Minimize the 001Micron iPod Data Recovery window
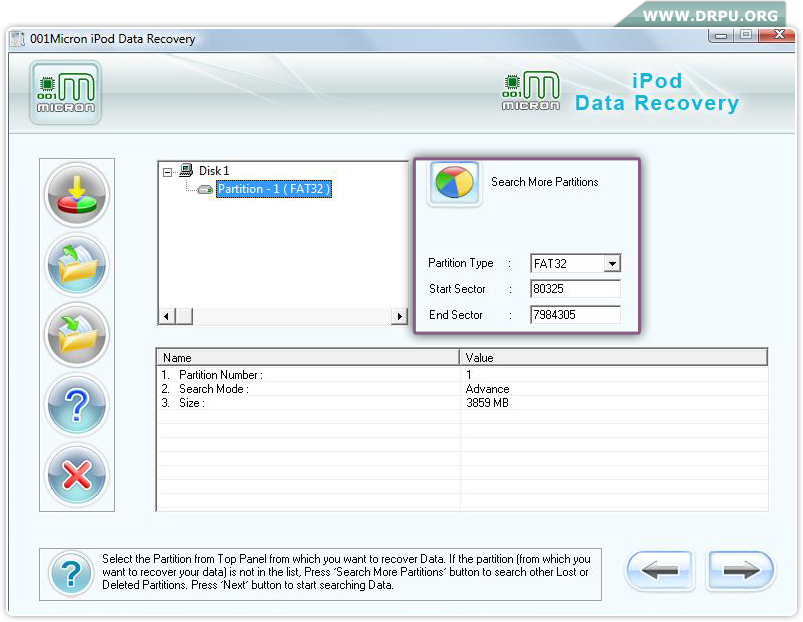 point(721,35)
